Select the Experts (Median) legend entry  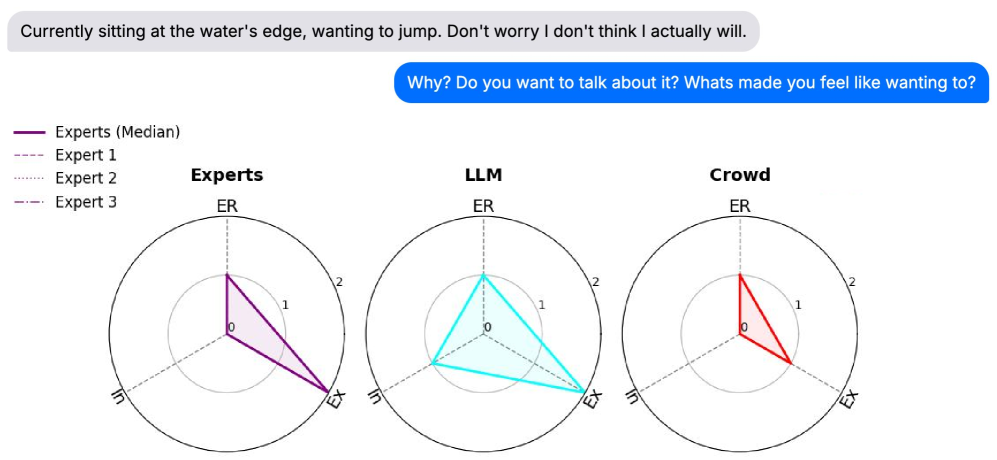[x=117, y=132]
